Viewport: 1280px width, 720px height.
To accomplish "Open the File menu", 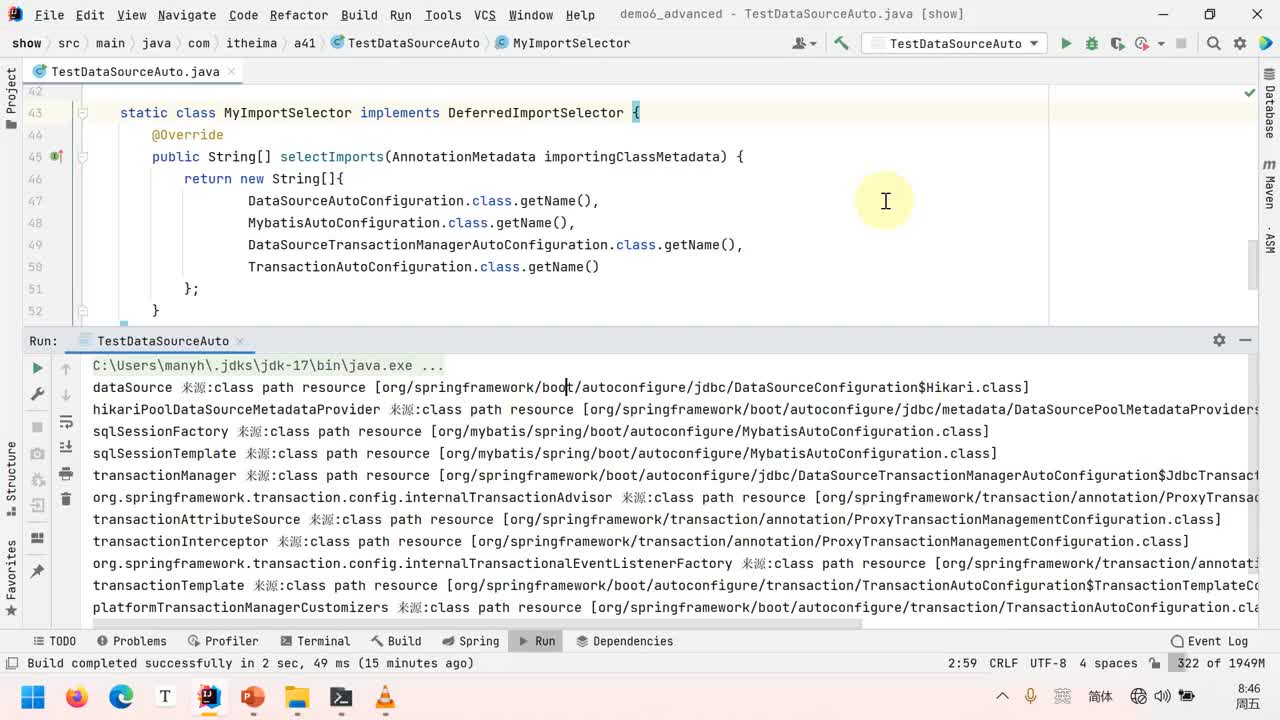I will [x=48, y=15].
